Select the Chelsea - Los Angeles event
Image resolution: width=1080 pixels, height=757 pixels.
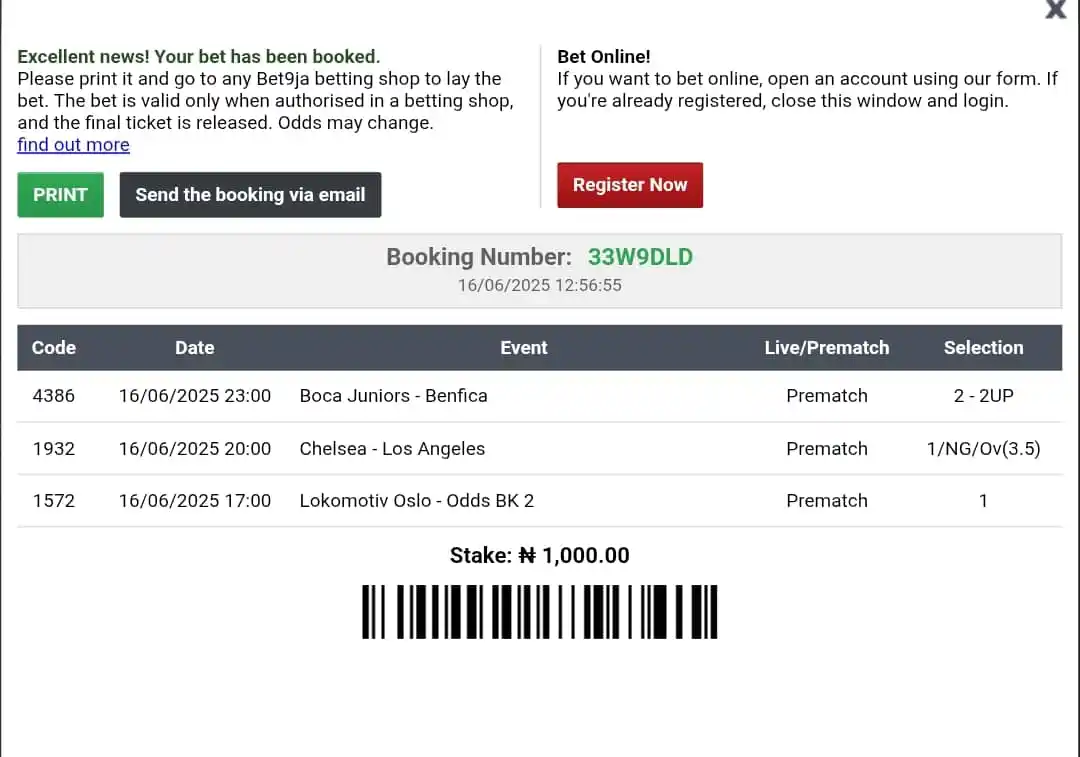pos(392,448)
